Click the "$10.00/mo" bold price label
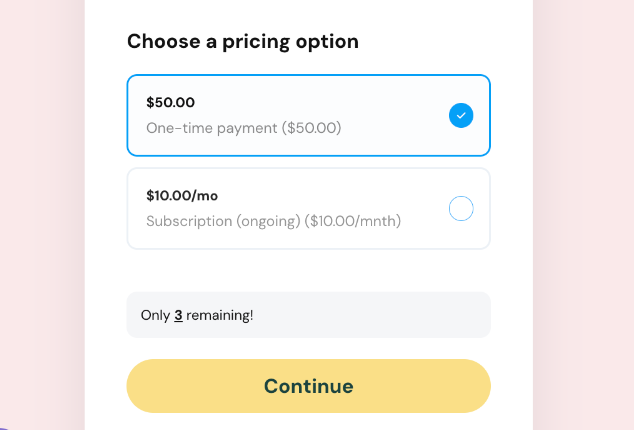634x430 pixels. coord(182,195)
